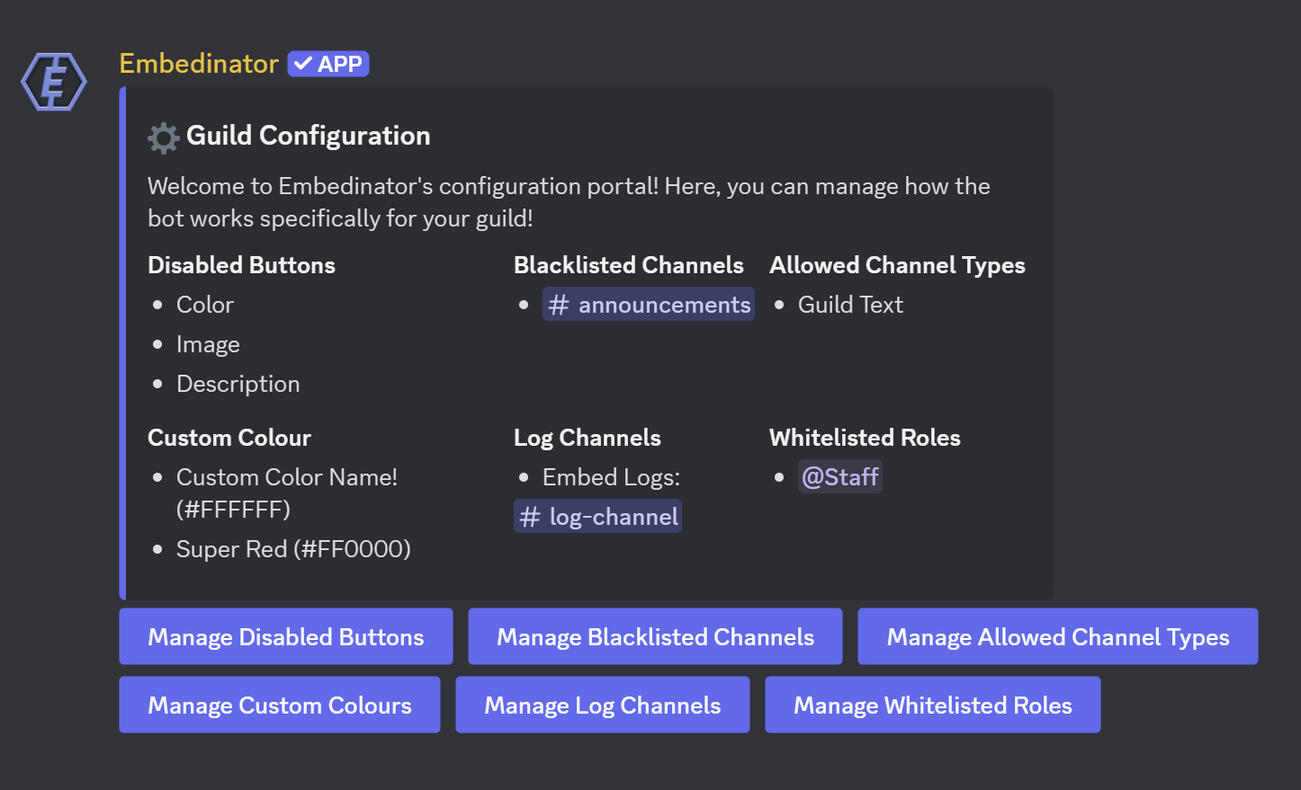Click the Super Red (#FF0000) entry
Screen dimensions: 1301x790
tap(294, 549)
